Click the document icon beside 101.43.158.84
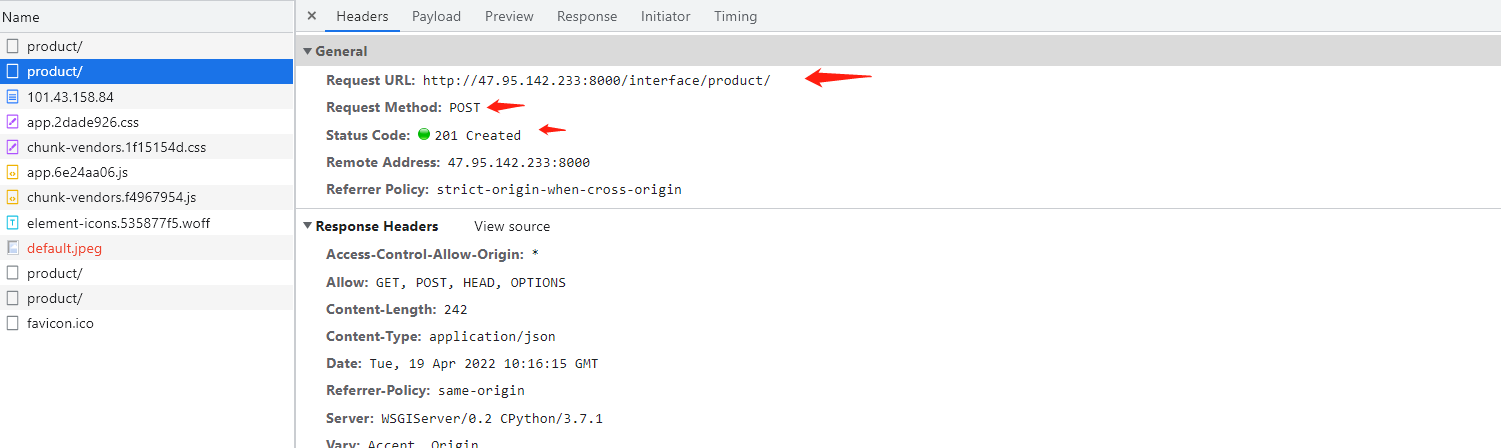Screen dimensions: 1501x448 13,97
